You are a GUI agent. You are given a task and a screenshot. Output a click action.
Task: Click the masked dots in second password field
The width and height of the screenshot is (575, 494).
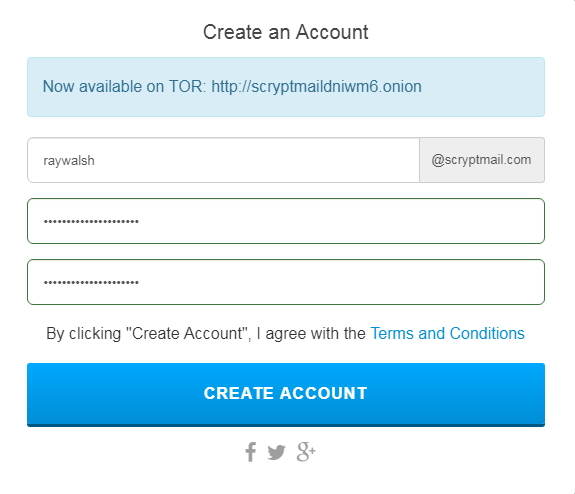pos(91,282)
